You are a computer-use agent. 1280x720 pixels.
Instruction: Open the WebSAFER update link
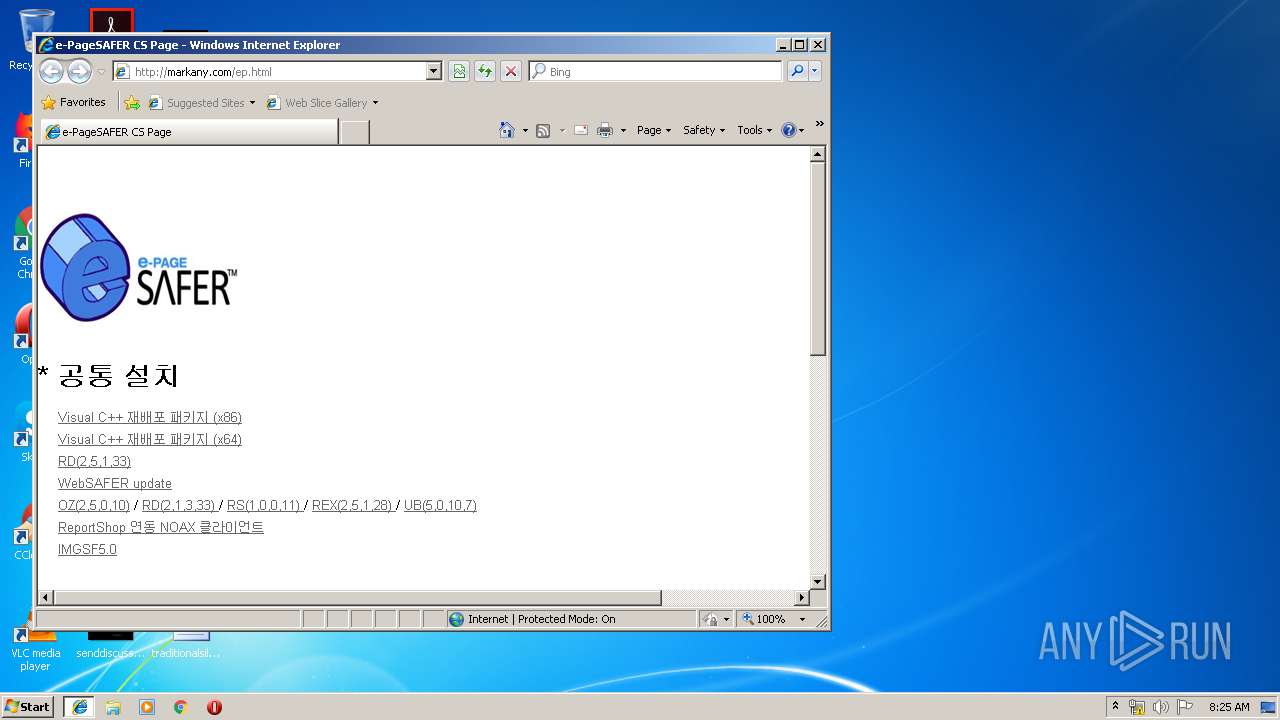115,483
